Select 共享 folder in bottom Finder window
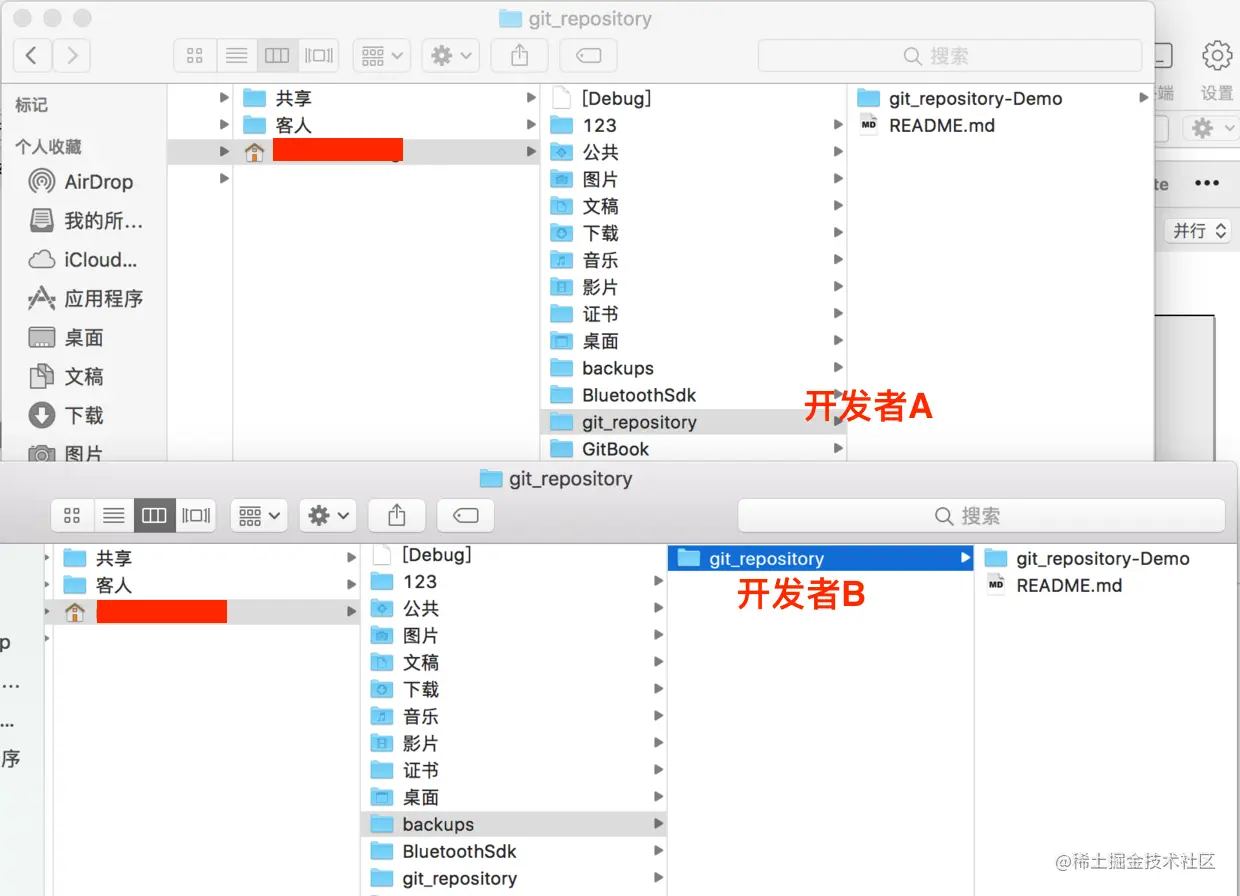The image size is (1240, 896). pos(206,558)
